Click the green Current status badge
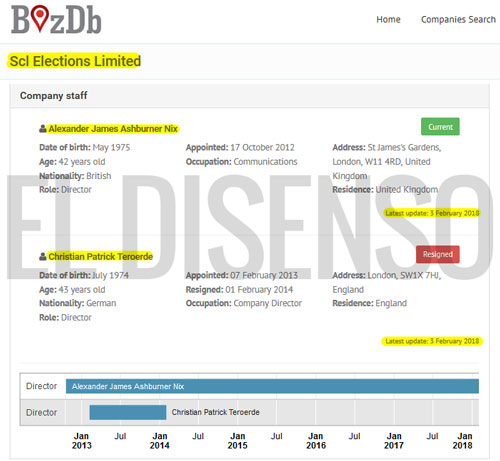500x461 pixels. (x=440, y=127)
